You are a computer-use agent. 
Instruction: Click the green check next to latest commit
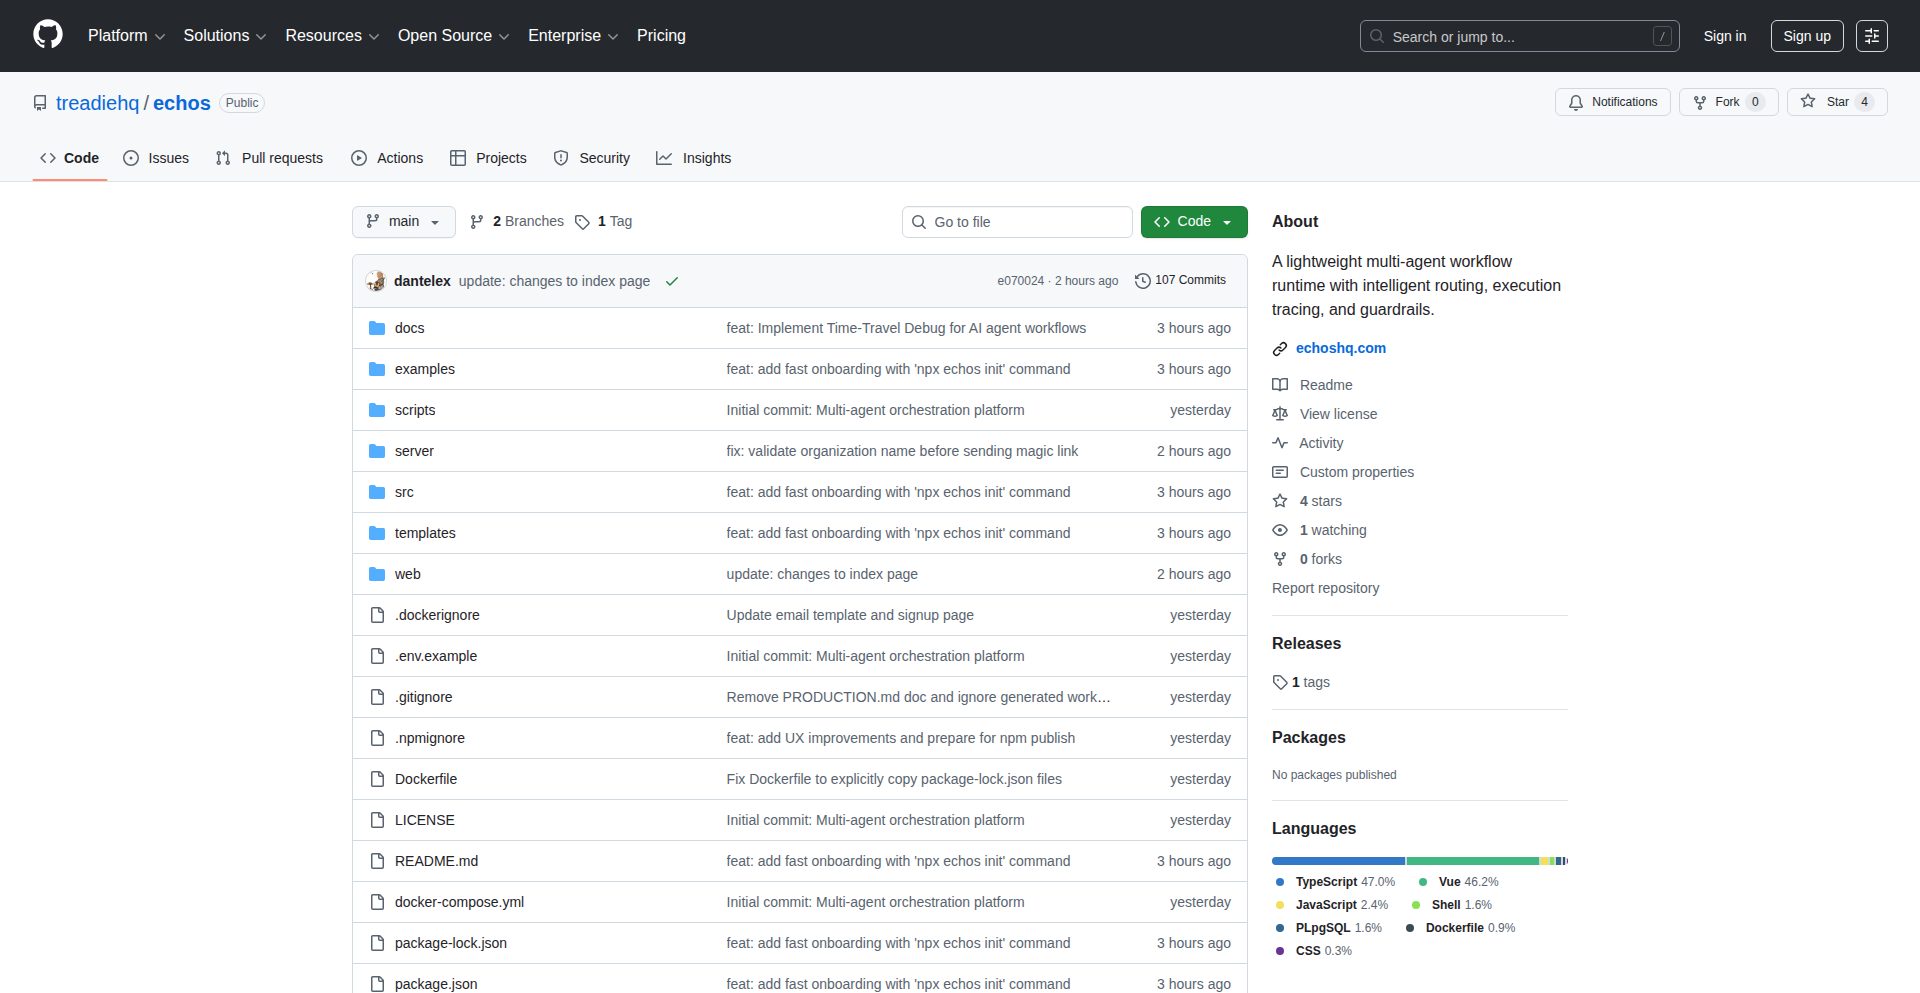pyautogui.click(x=671, y=281)
